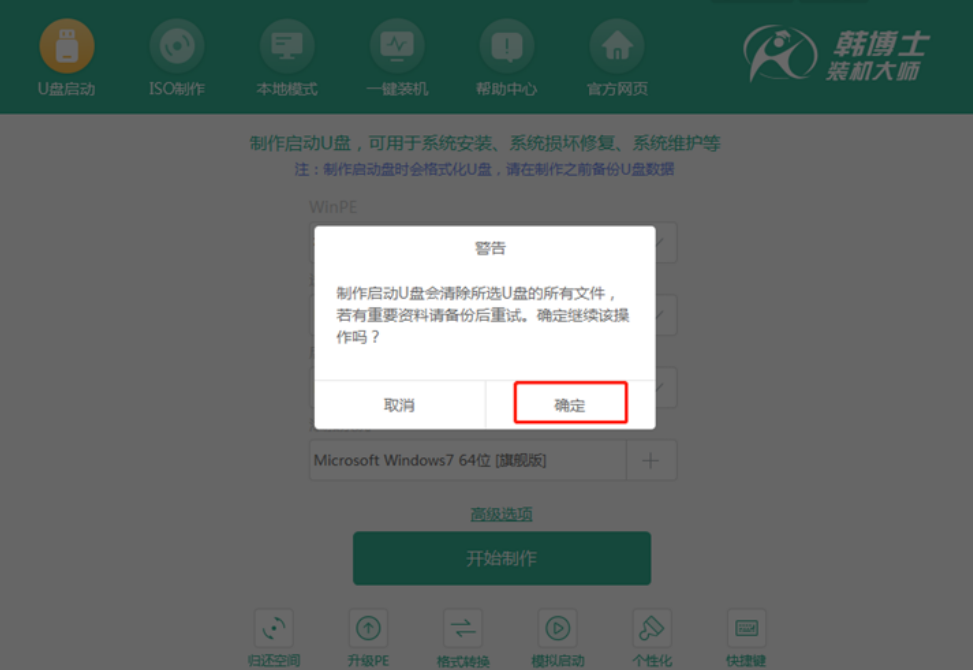
Task: Open 一键装机 icon
Action: [397, 47]
